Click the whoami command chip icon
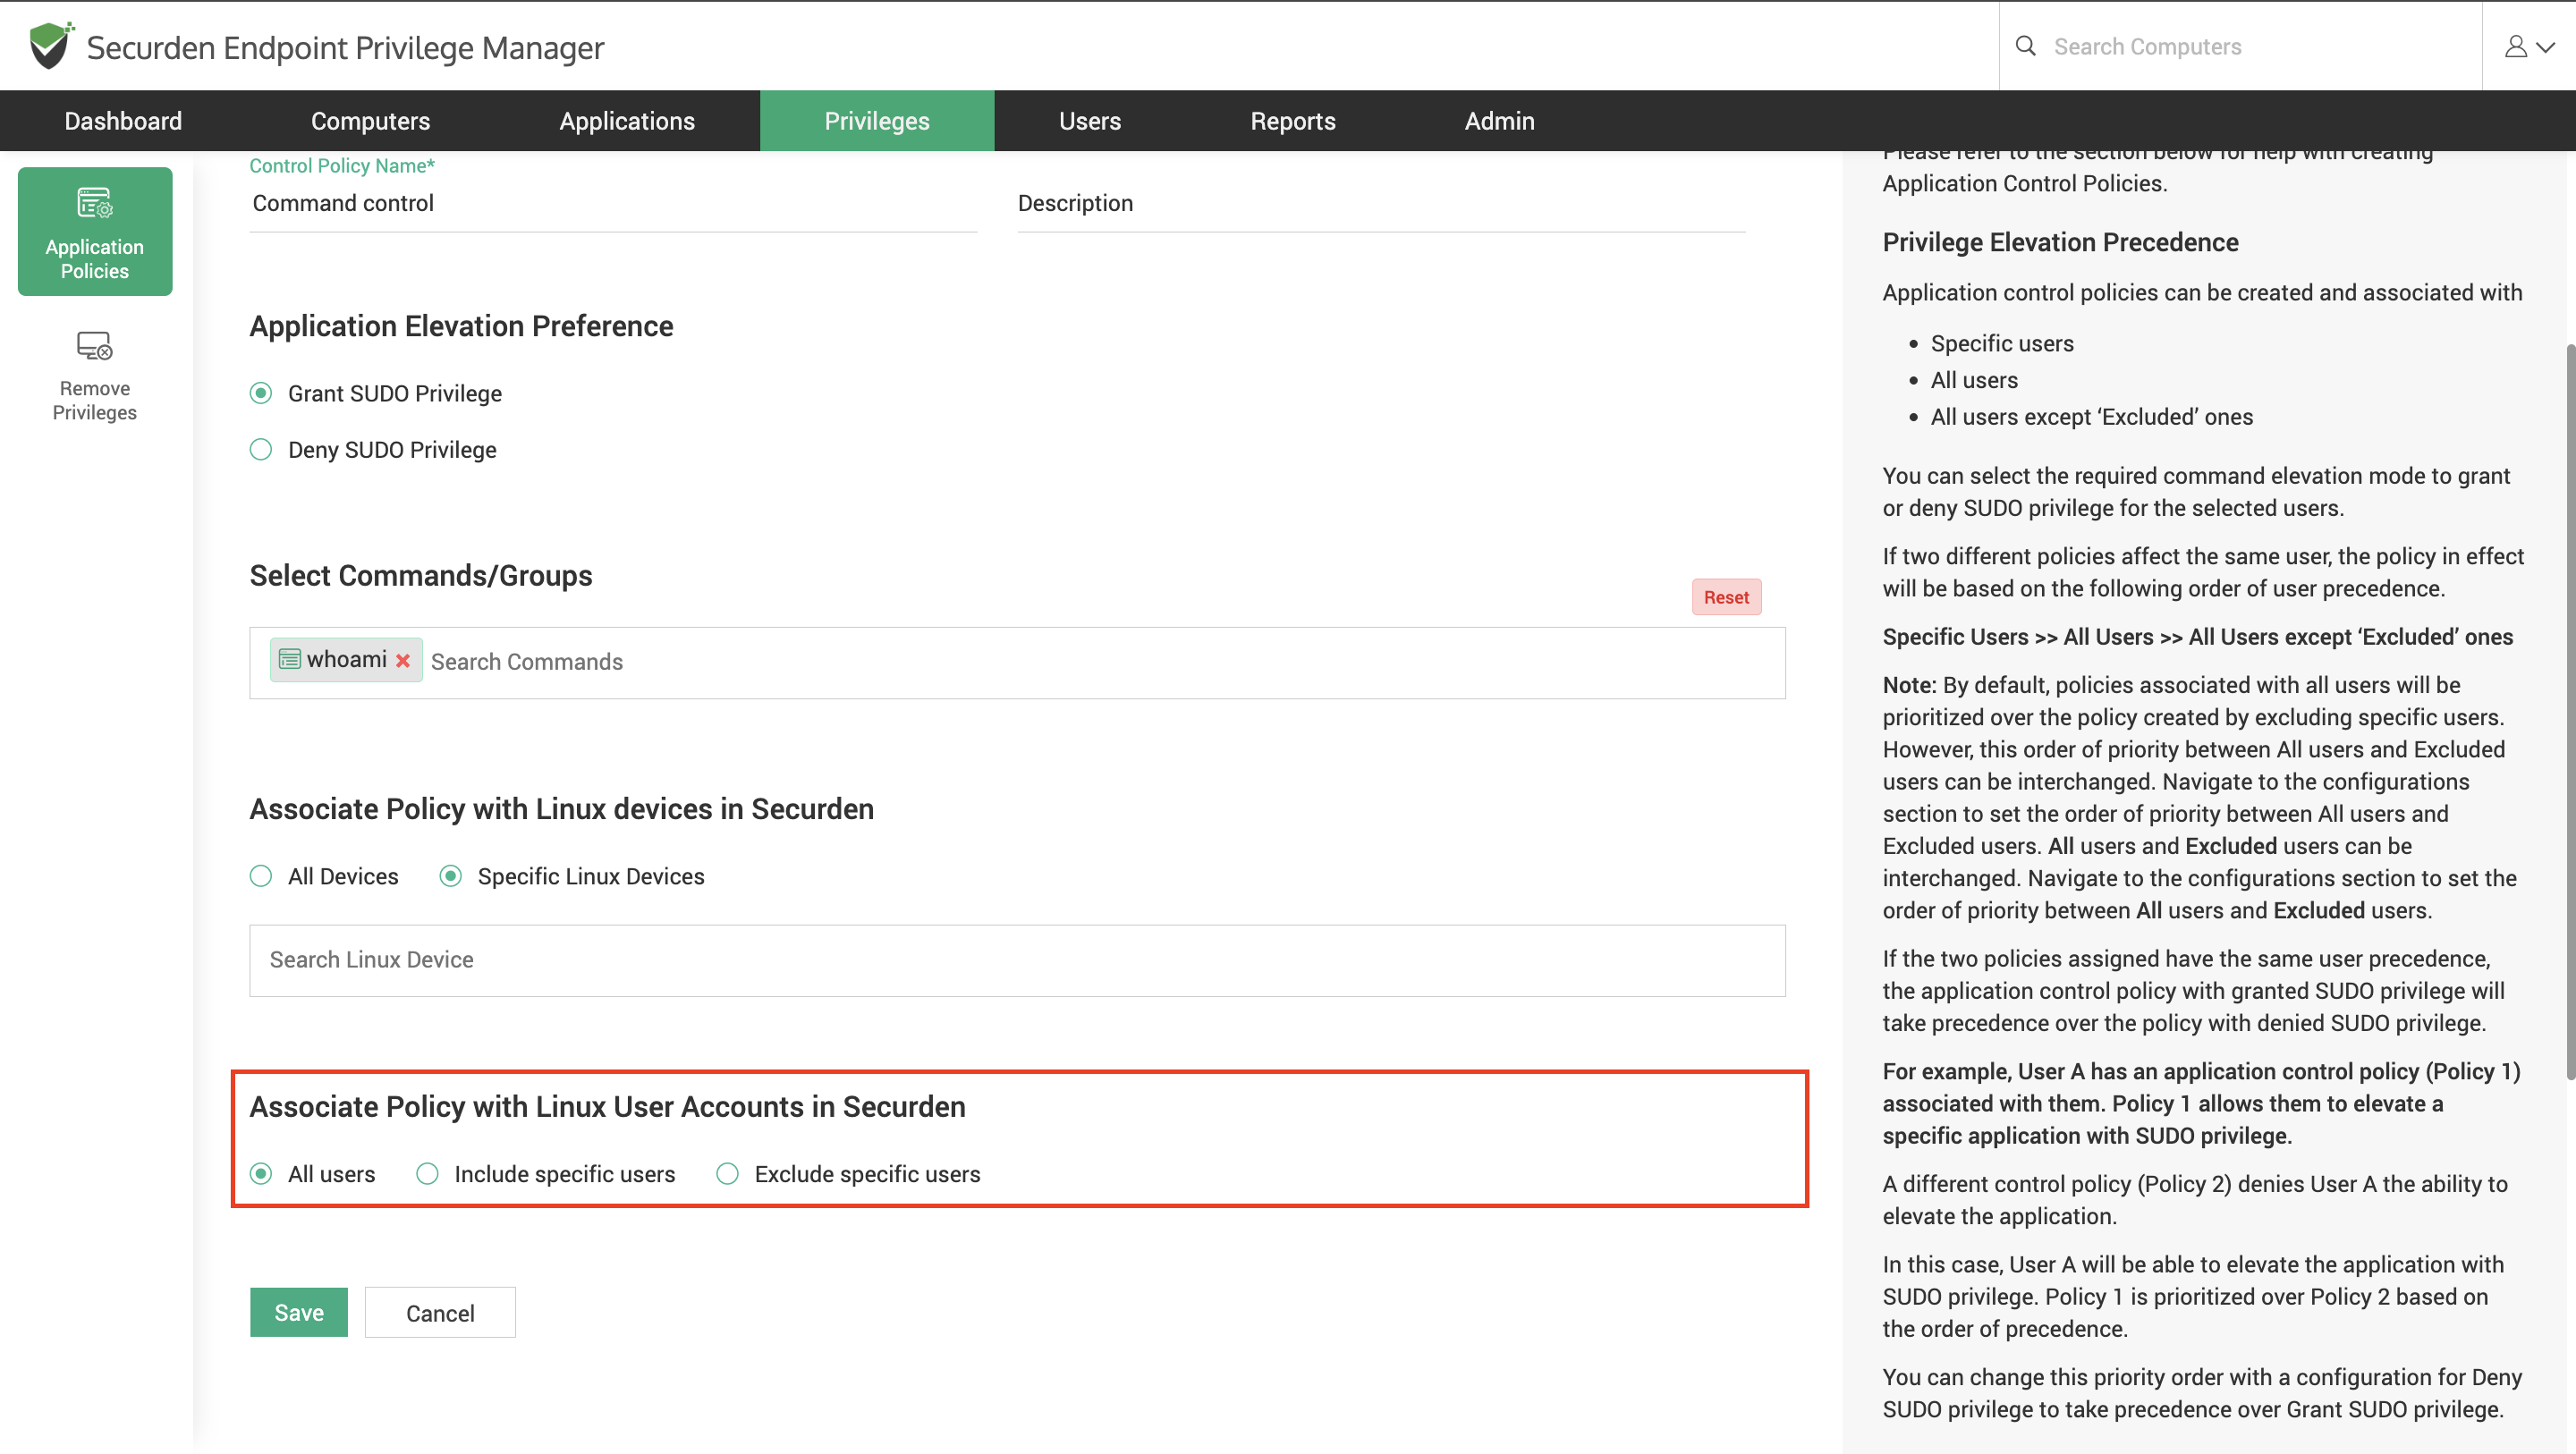The height and width of the screenshot is (1454, 2576). pos(290,659)
